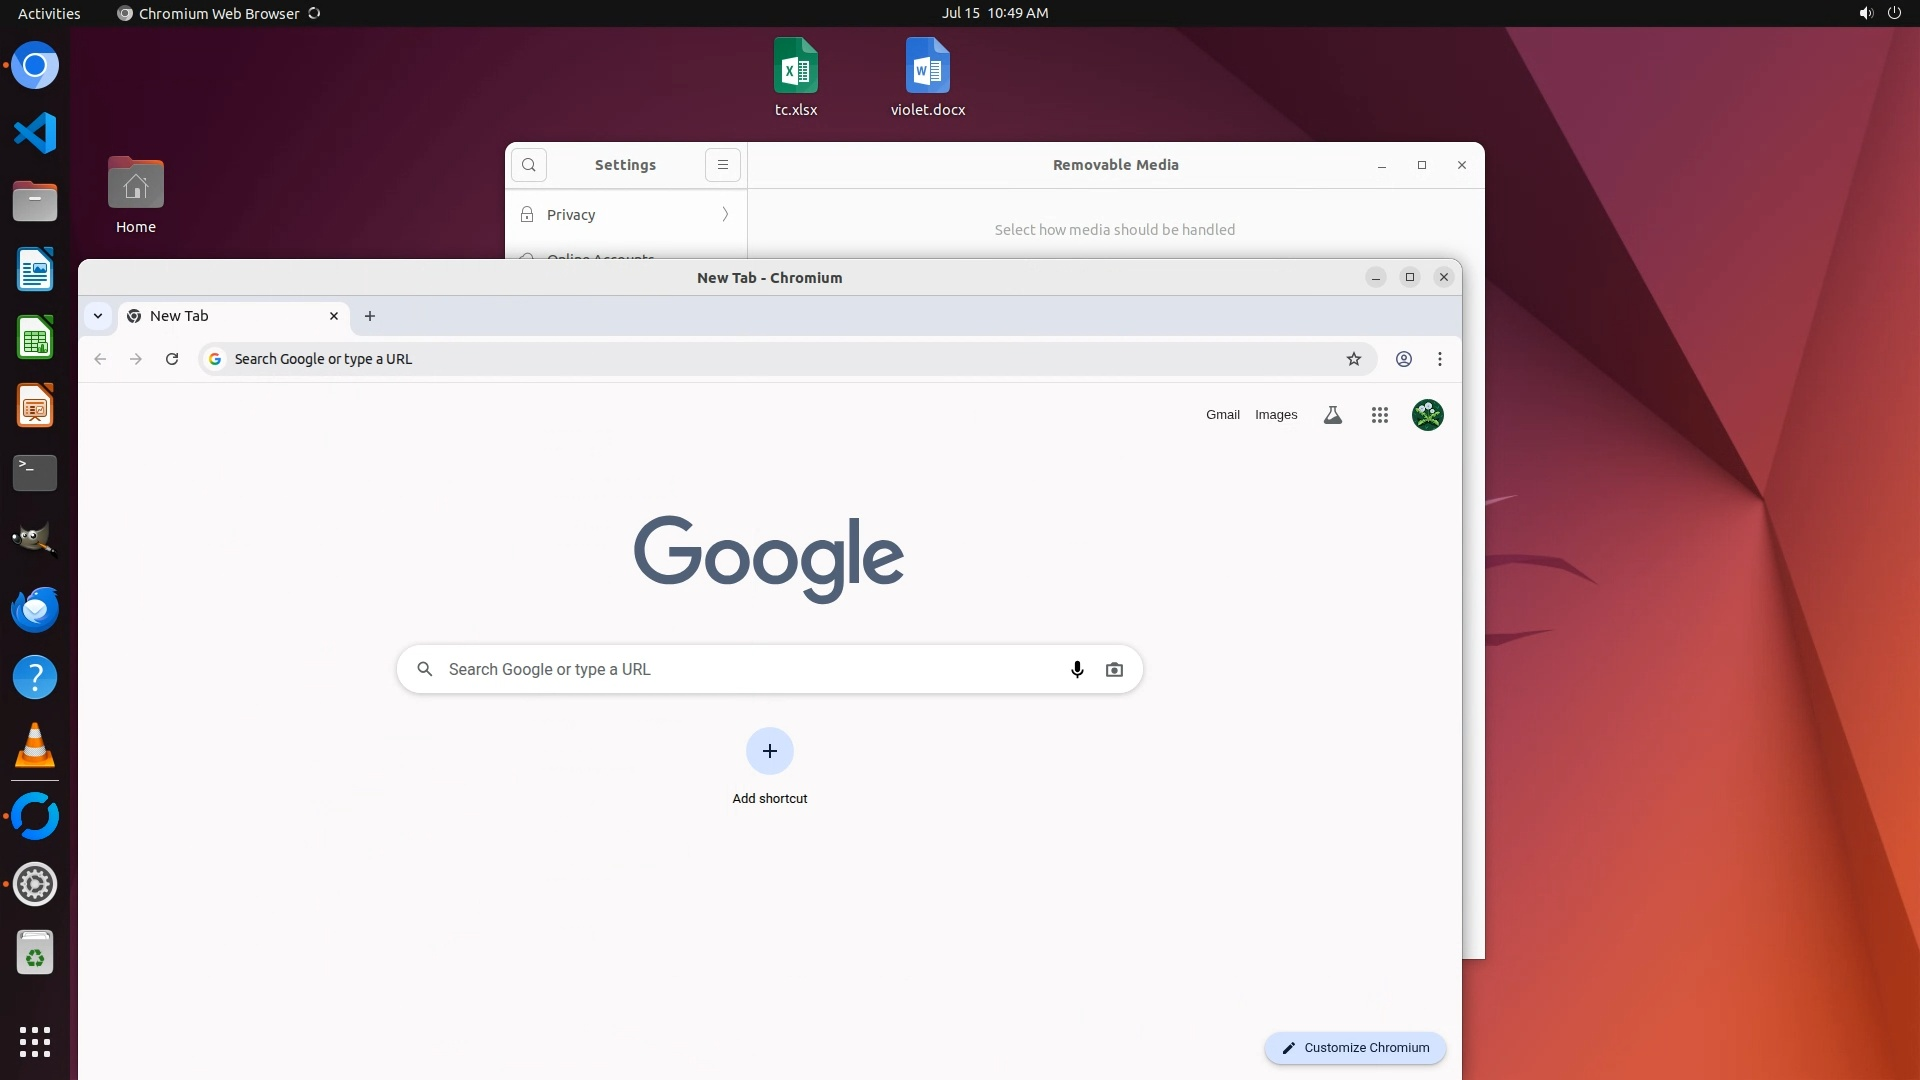
Task: Open the Search Labs flask icon
Action: point(1333,415)
